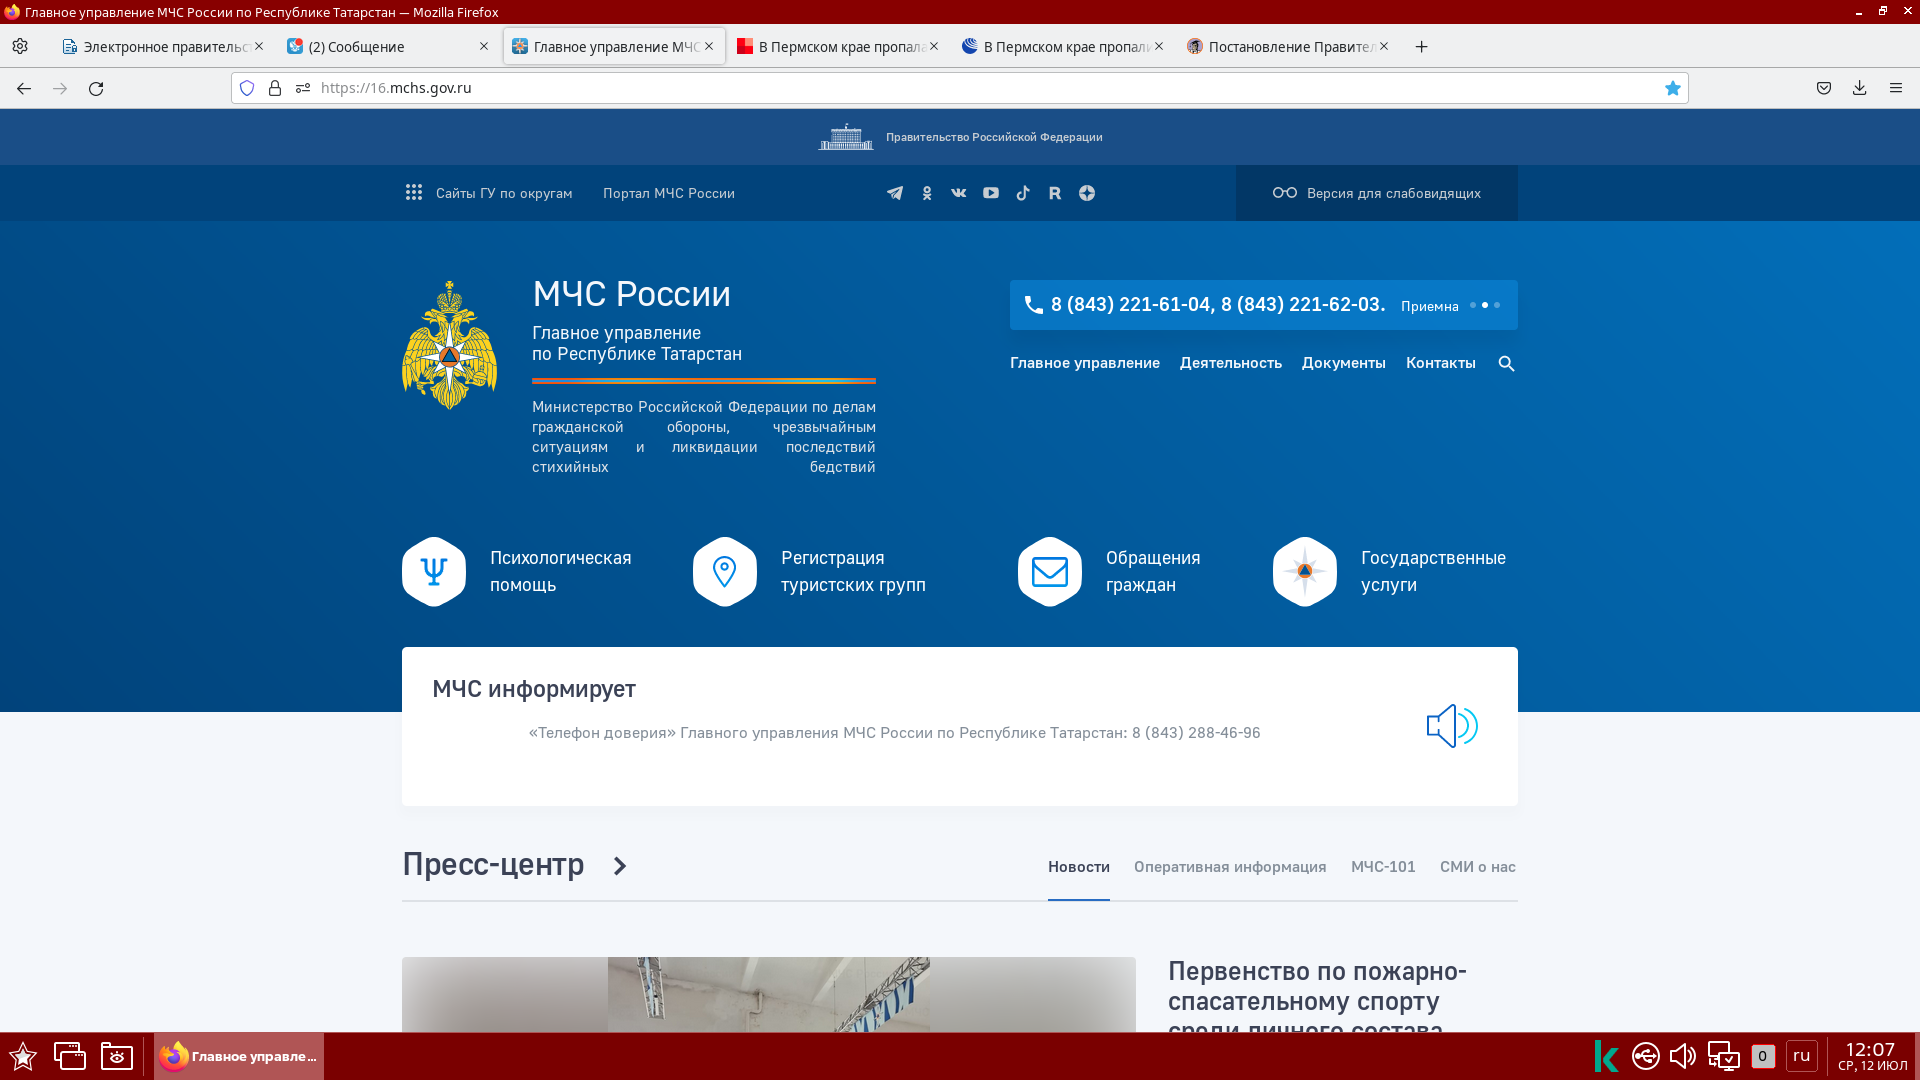Select the third phone carousel dot
Viewport: 1920px width, 1080px height.
tap(1497, 305)
